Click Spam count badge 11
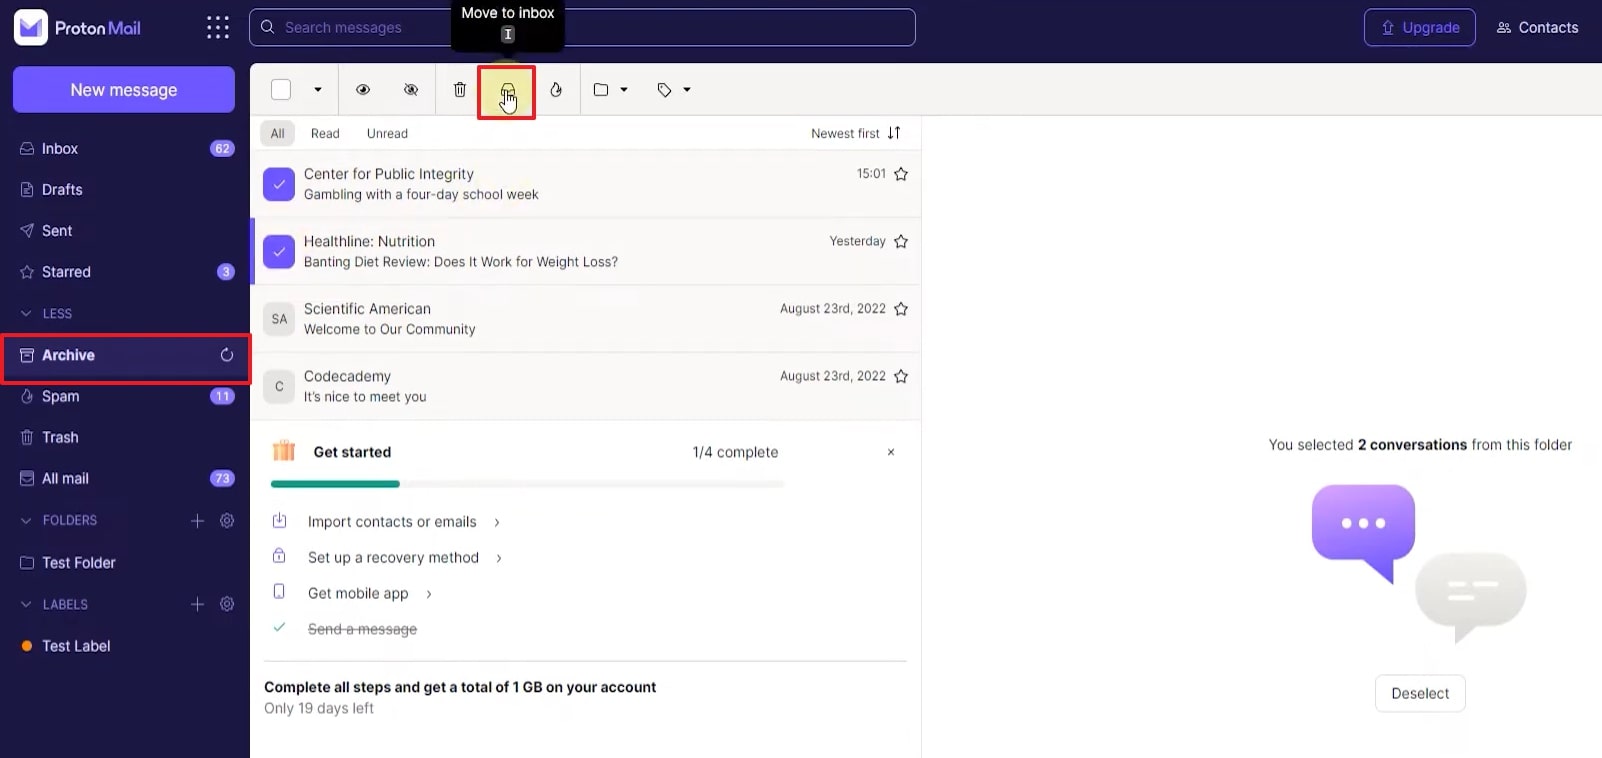The image size is (1602, 758). [222, 396]
